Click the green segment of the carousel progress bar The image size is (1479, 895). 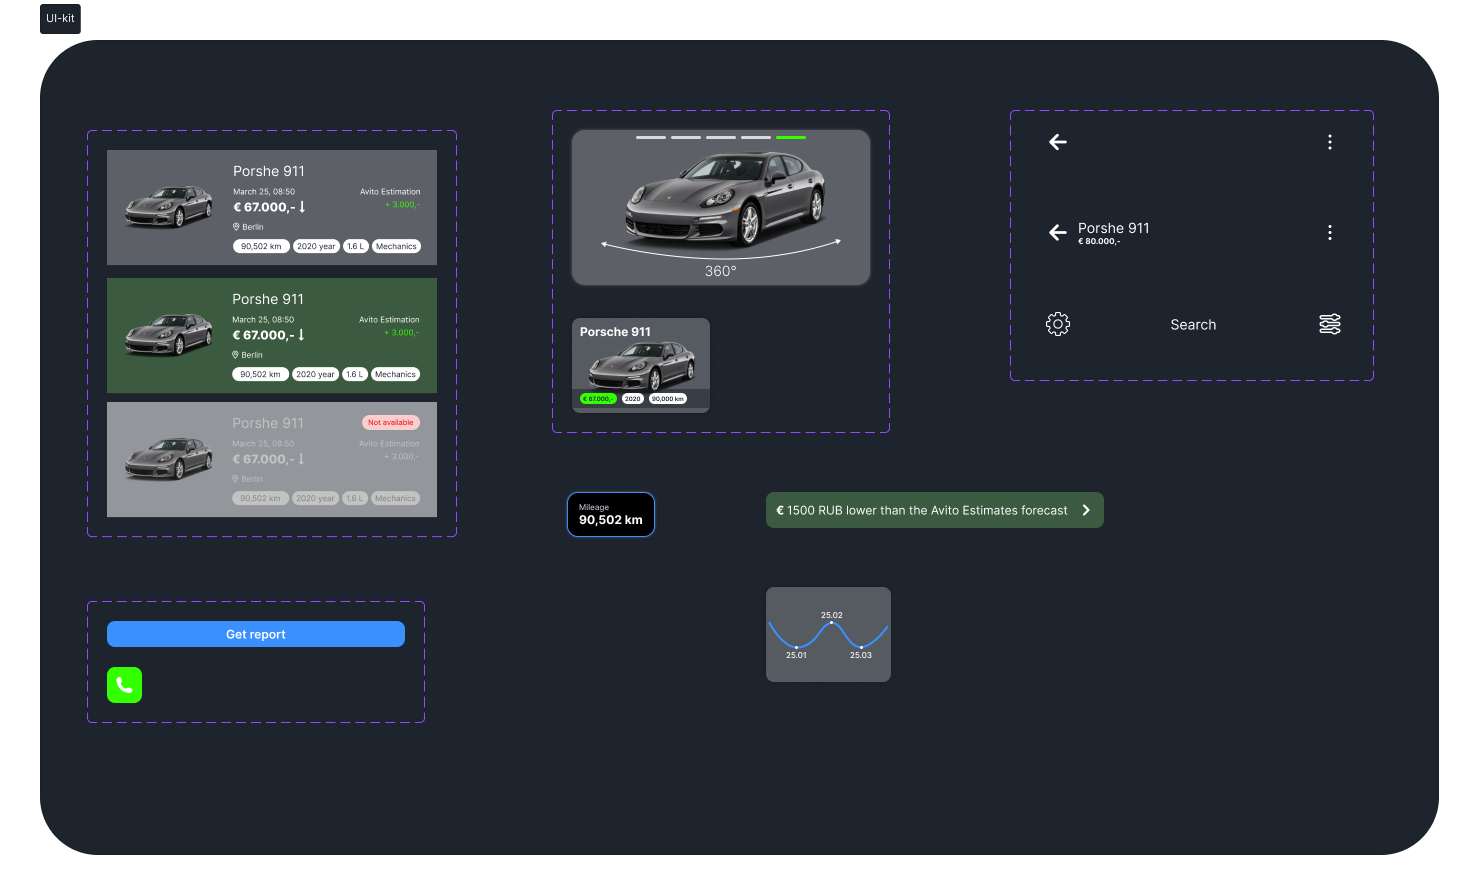point(791,137)
